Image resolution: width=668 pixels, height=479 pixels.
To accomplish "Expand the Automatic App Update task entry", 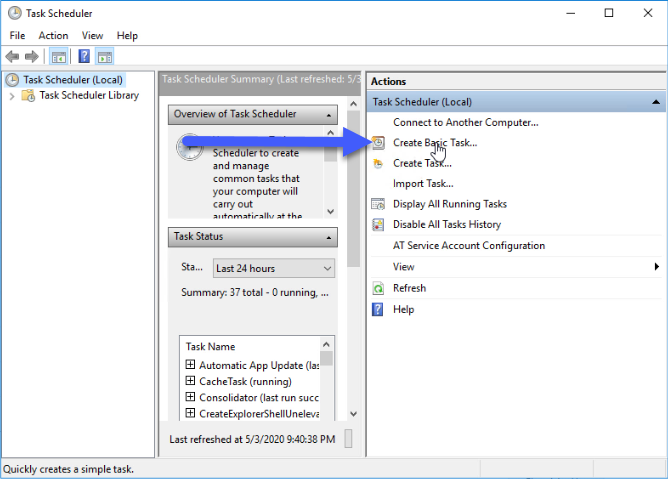I will click(x=190, y=365).
